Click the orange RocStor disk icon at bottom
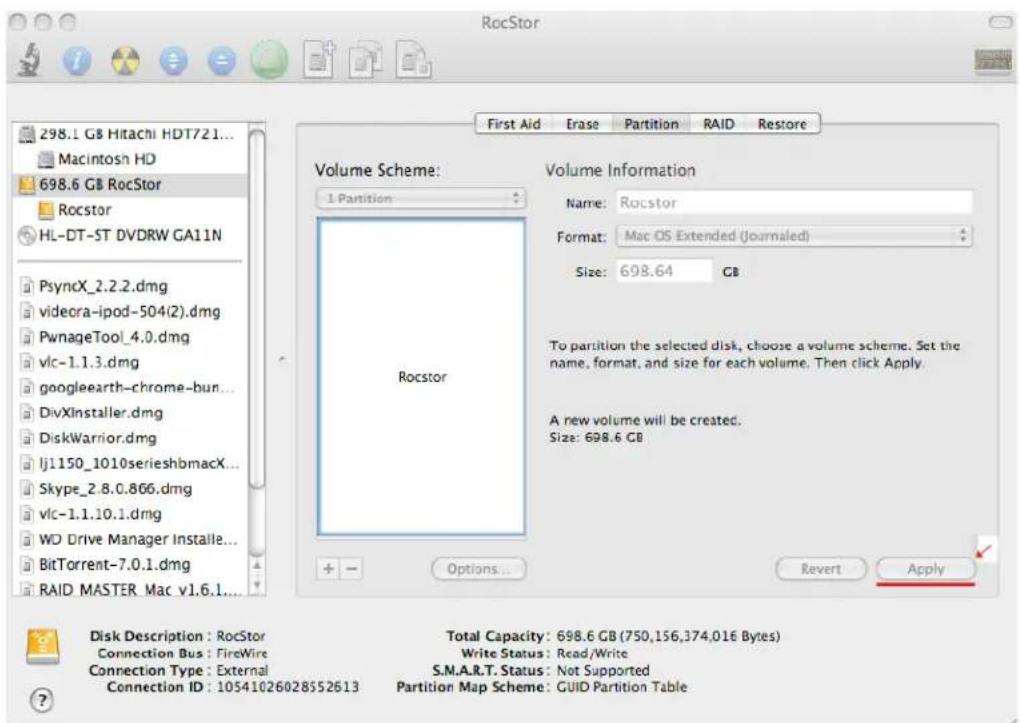The height and width of the screenshot is (723, 1021). click(43, 647)
